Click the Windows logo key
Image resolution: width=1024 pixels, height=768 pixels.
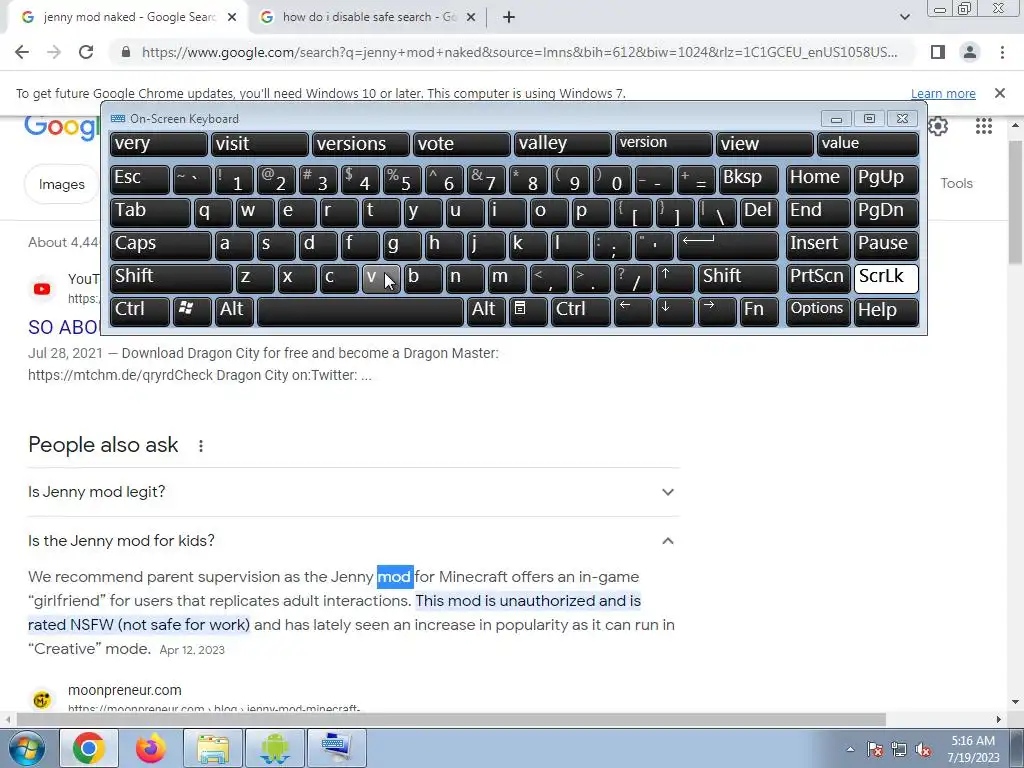click(x=191, y=312)
